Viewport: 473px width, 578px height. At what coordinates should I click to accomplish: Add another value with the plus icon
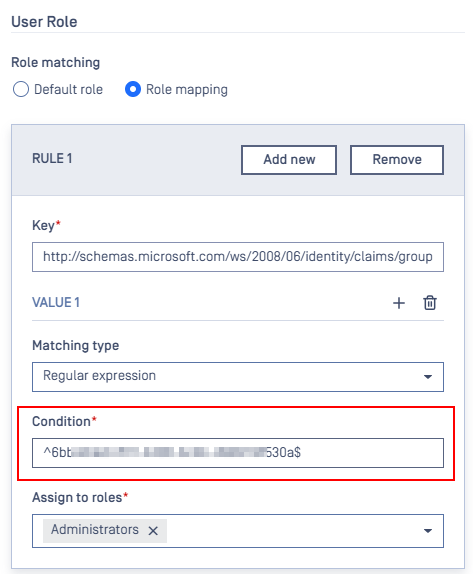coord(399,303)
